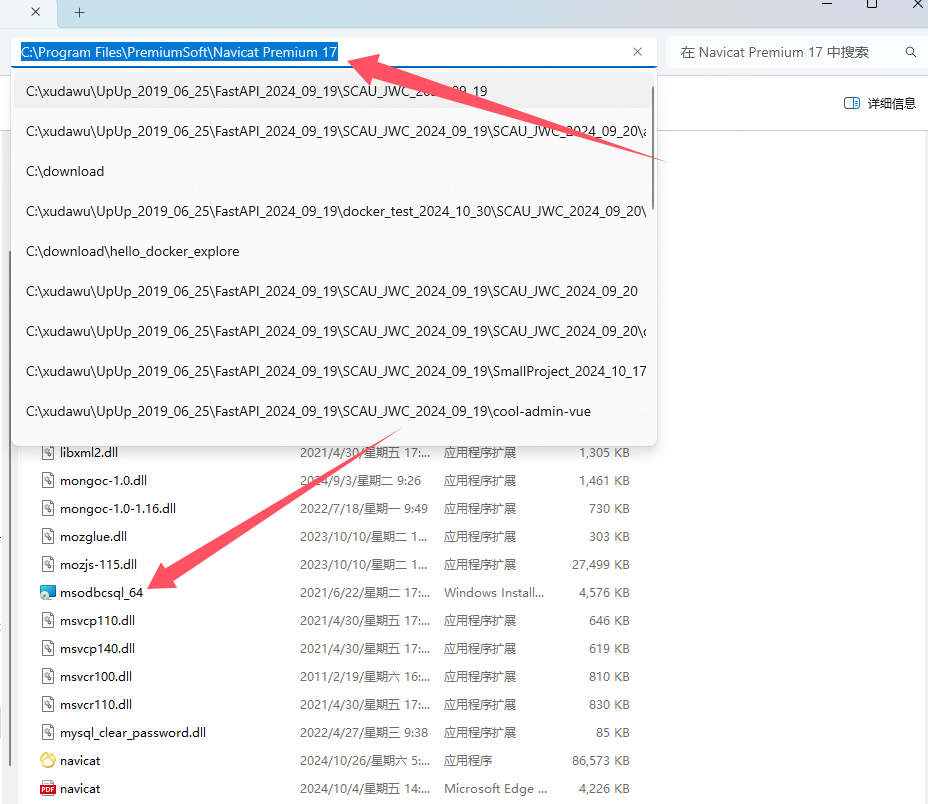The height and width of the screenshot is (804, 928).
Task: Click the msvcp110.dll file icon
Action: 48,620
